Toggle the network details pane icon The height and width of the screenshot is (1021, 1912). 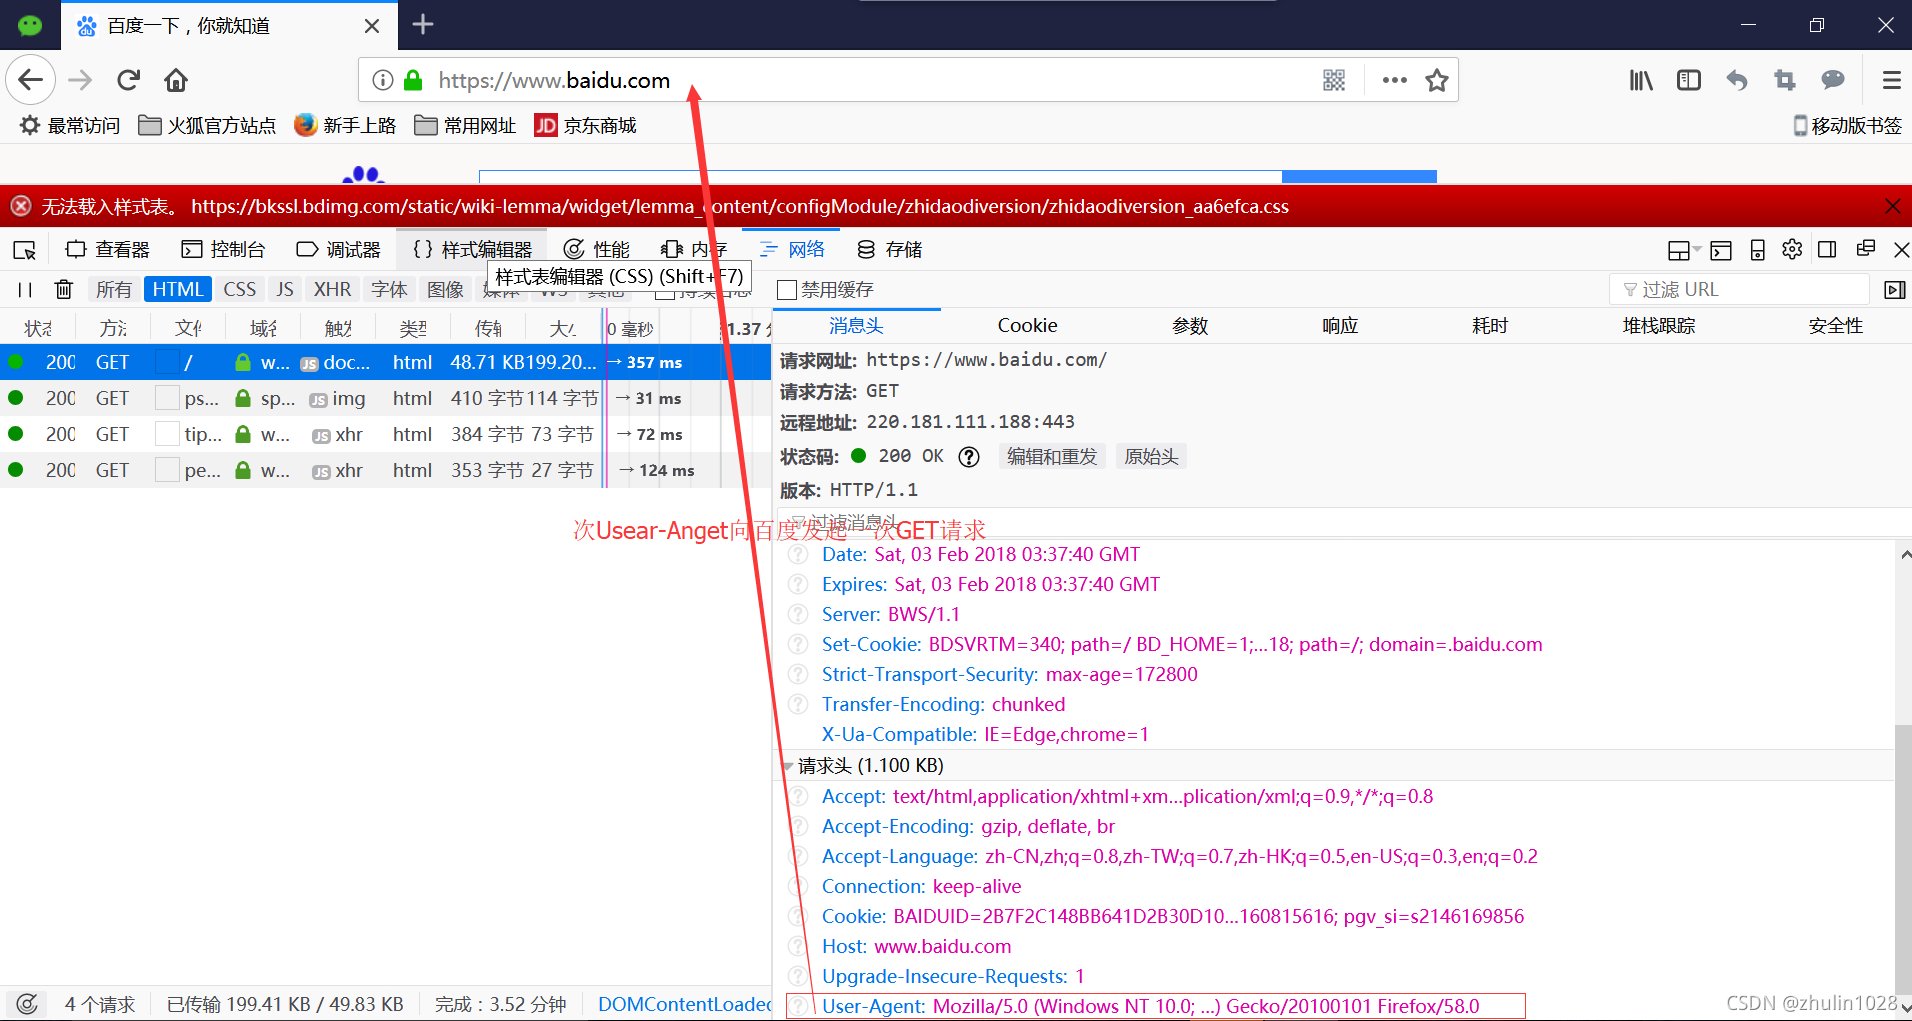coord(1894,290)
